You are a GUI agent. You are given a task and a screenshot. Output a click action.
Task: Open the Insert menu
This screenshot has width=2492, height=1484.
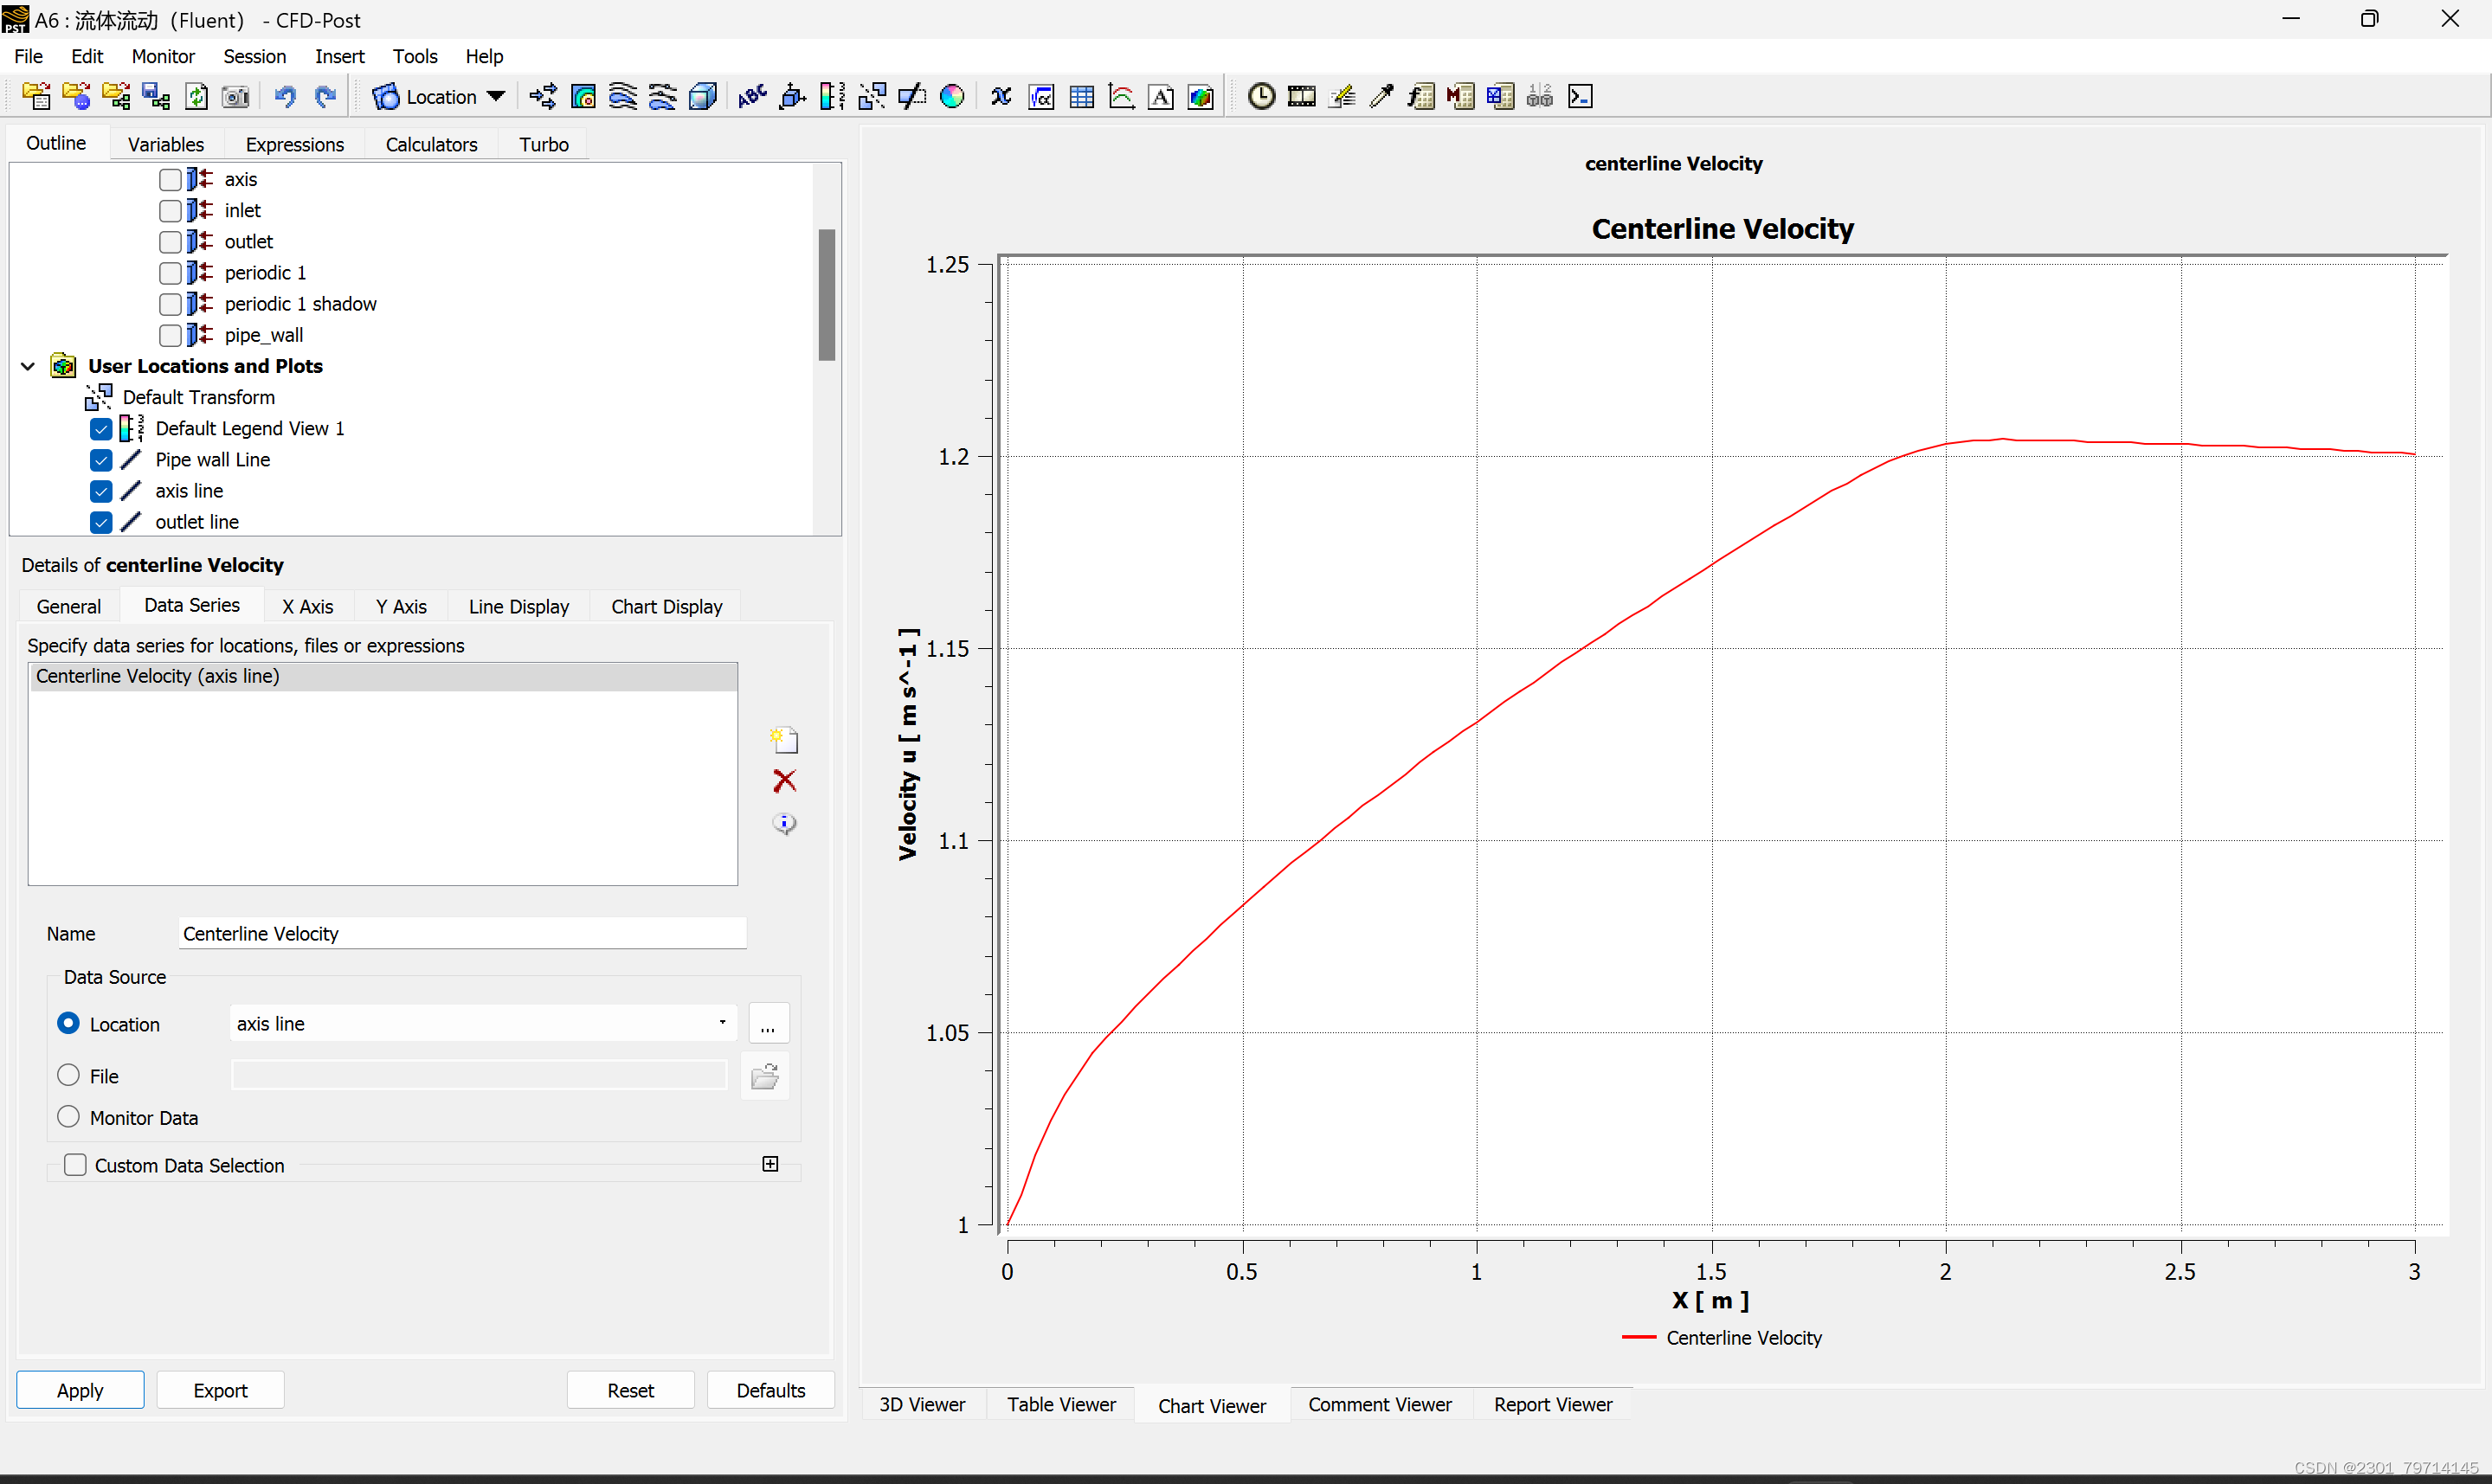click(x=339, y=56)
